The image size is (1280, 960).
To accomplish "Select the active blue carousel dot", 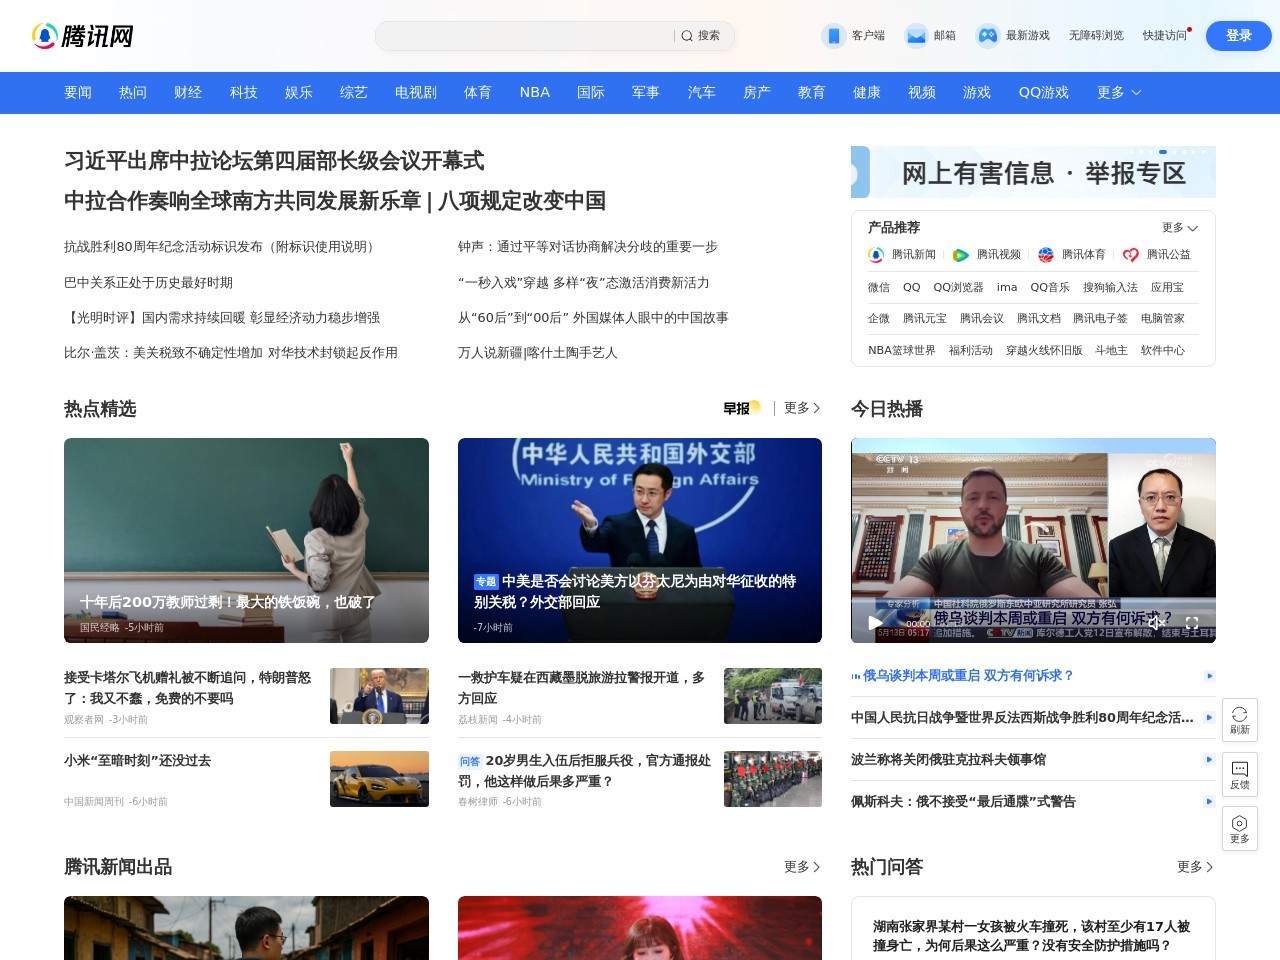I will 1163,152.
